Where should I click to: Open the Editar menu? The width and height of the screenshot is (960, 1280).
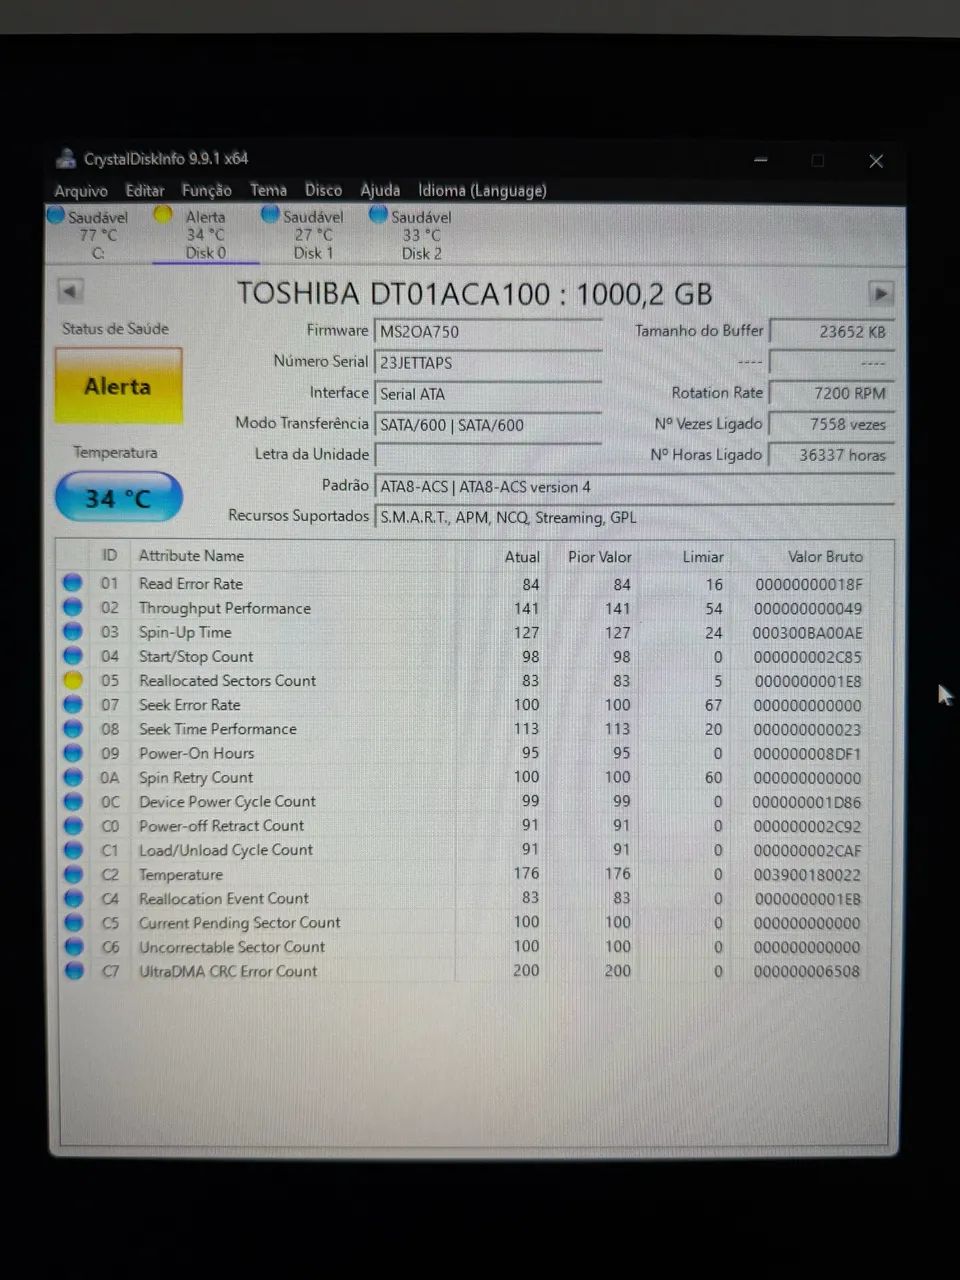click(x=144, y=190)
